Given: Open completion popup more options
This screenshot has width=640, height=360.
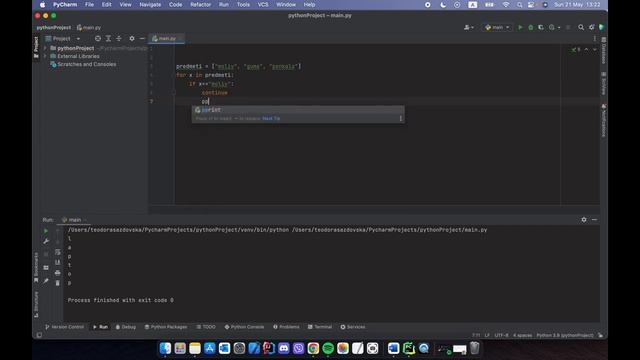Looking at the screenshot, I should (400, 118).
